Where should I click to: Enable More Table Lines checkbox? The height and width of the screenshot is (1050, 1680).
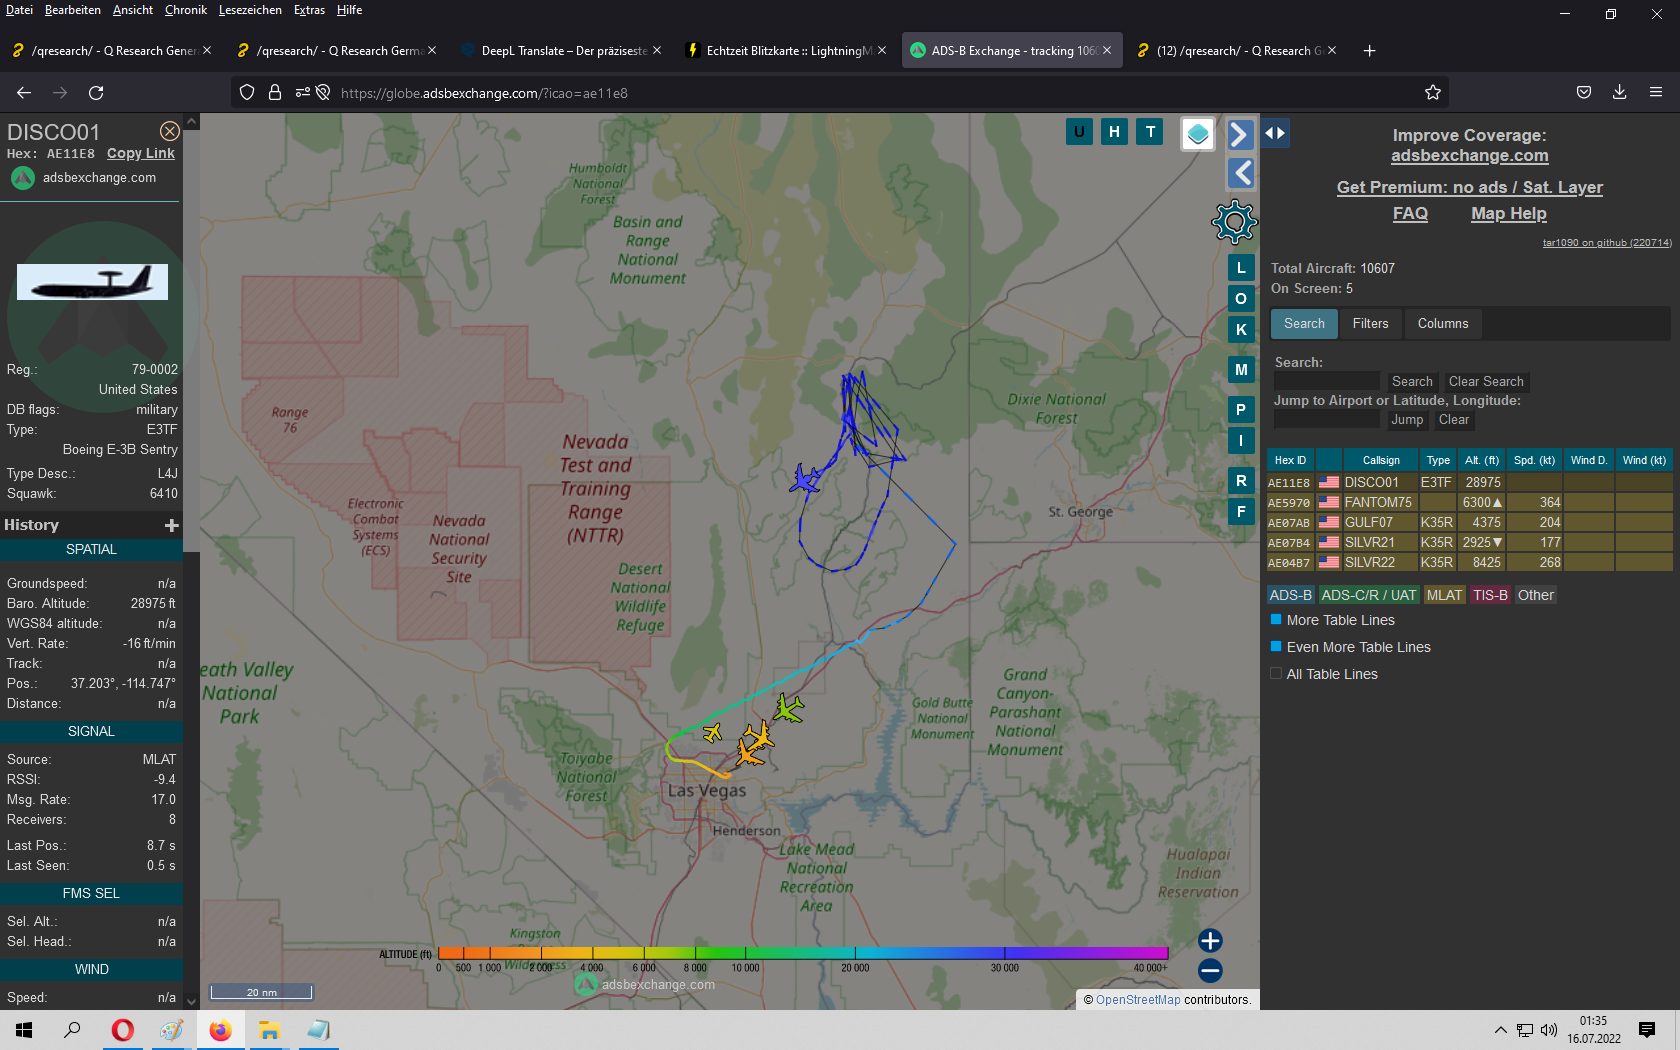pyautogui.click(x=1276, y=620)
